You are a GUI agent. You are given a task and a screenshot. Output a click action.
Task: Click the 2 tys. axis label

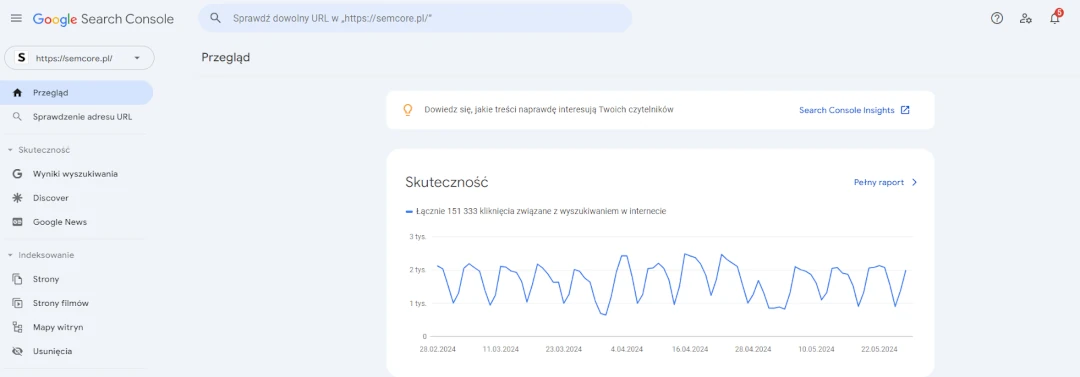click(x=418, y=270)
